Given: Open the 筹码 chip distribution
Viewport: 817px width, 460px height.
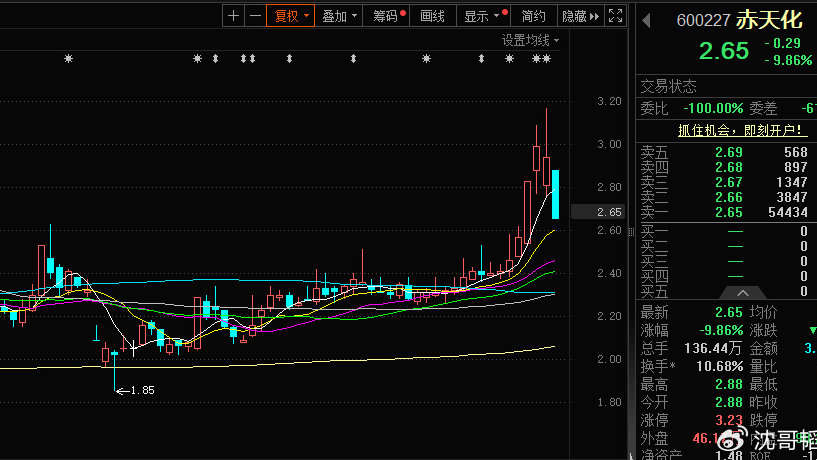Looking at the screenshot, I should click(387, 16).
